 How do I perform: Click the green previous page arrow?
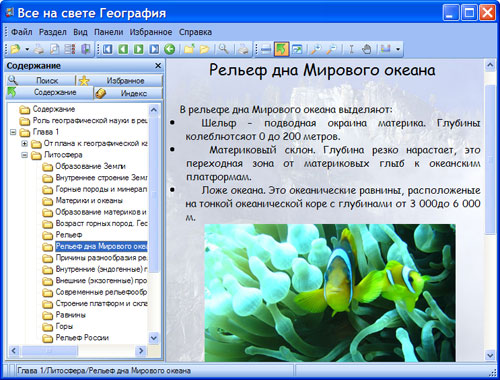pyautogui.click(x=123, y=49)
